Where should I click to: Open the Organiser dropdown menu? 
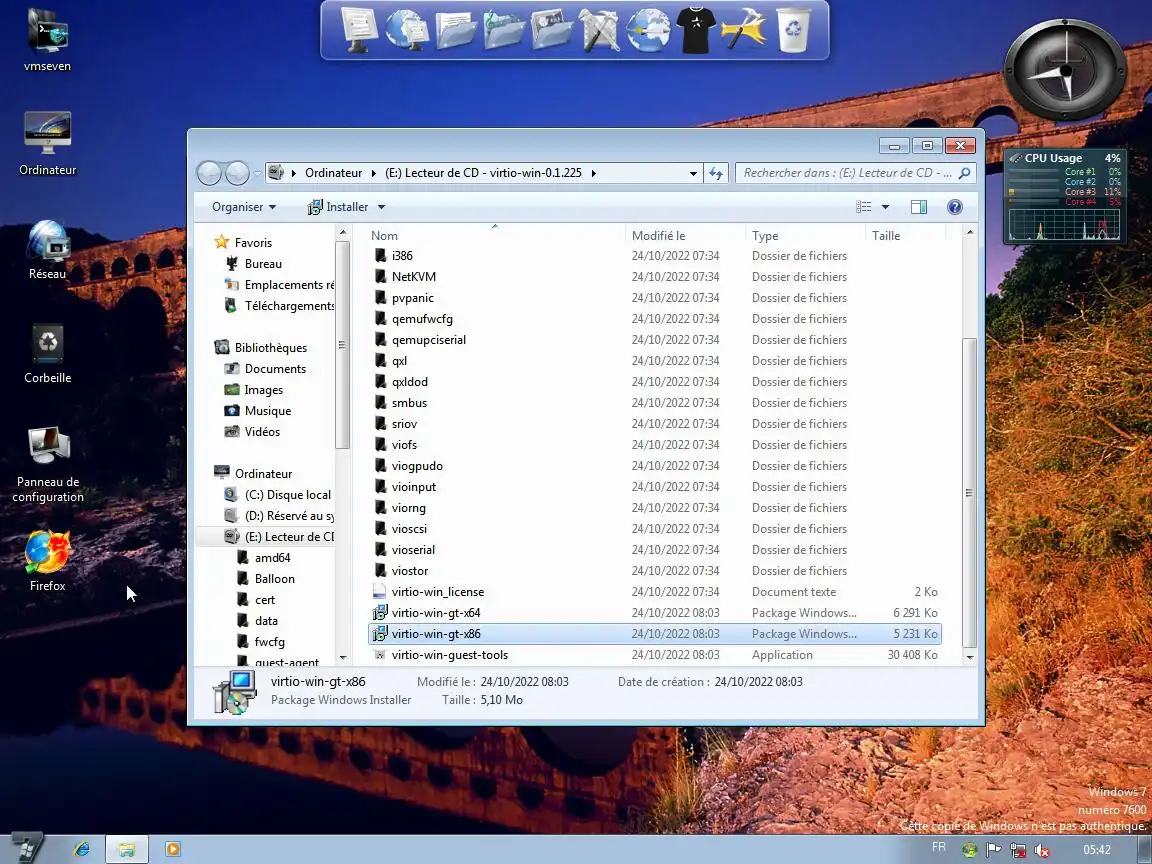pos(244,207)
